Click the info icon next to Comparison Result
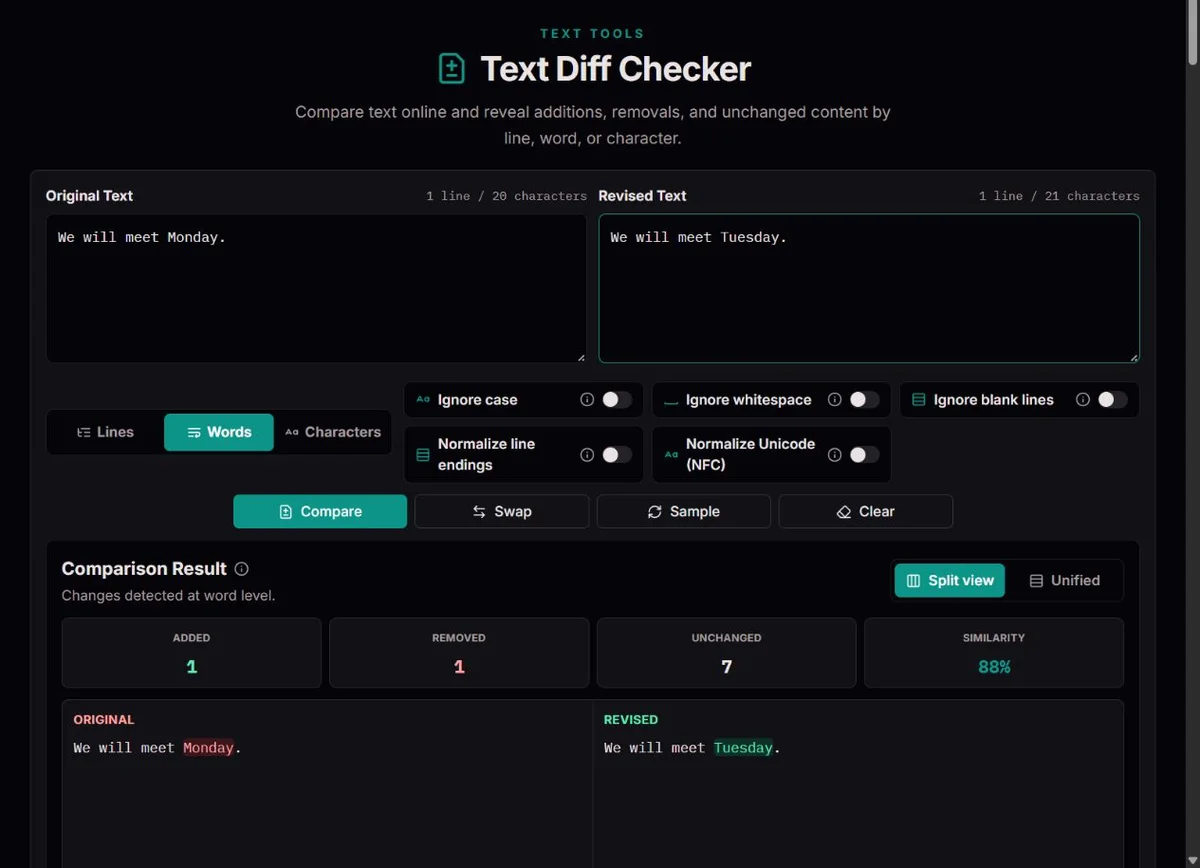1200x868 pixels. (241, 569)
